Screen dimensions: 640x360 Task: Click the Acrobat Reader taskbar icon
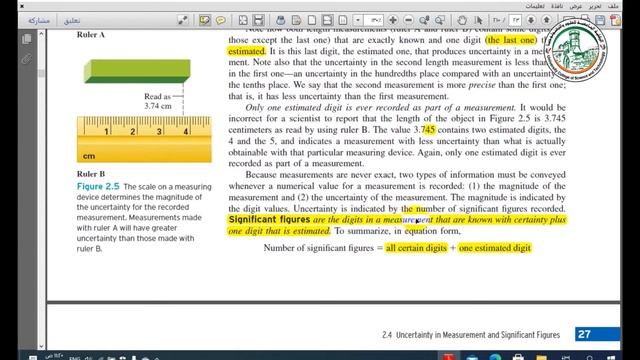(x=449, y=356)
